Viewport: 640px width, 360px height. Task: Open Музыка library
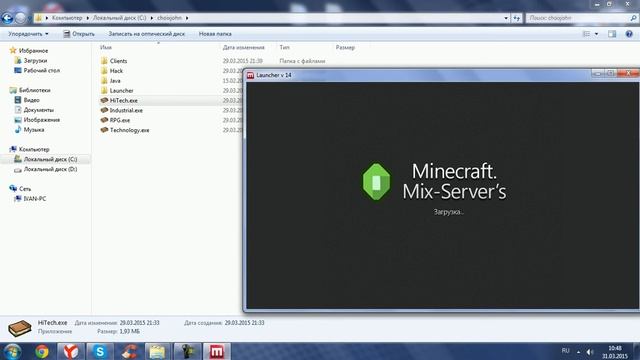click(x=33, y=130)
